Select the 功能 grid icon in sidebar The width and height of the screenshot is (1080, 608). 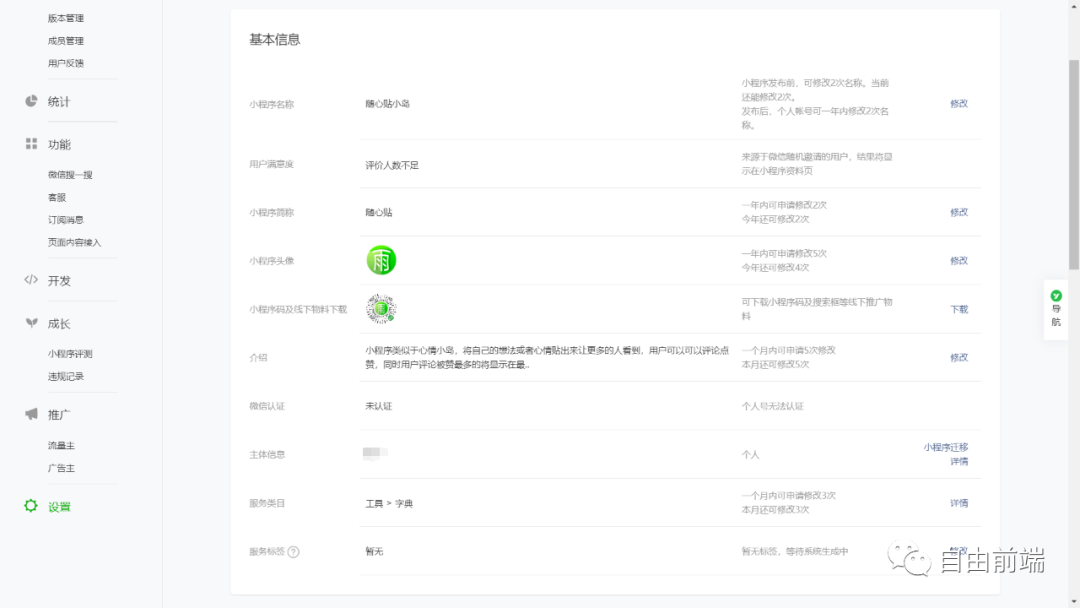pos(31,143)
